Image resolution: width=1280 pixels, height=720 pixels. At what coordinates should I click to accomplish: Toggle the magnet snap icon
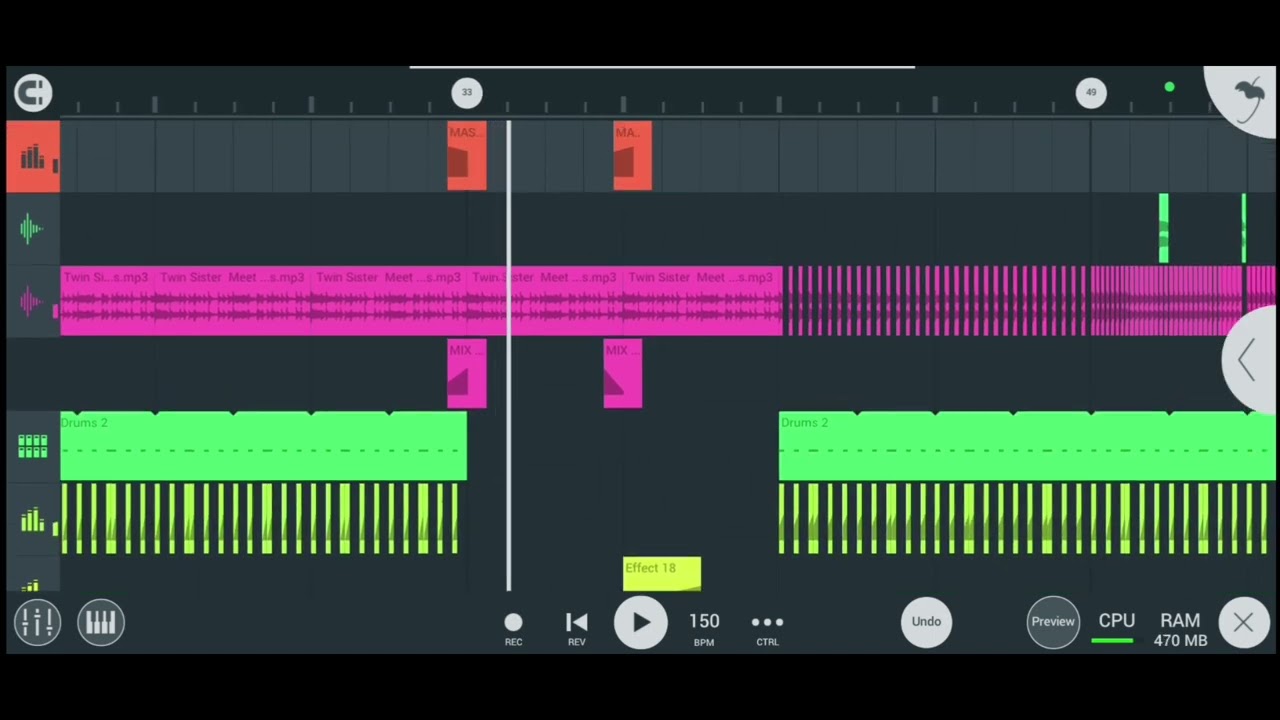pyautogui.click(x=33, y=93)
